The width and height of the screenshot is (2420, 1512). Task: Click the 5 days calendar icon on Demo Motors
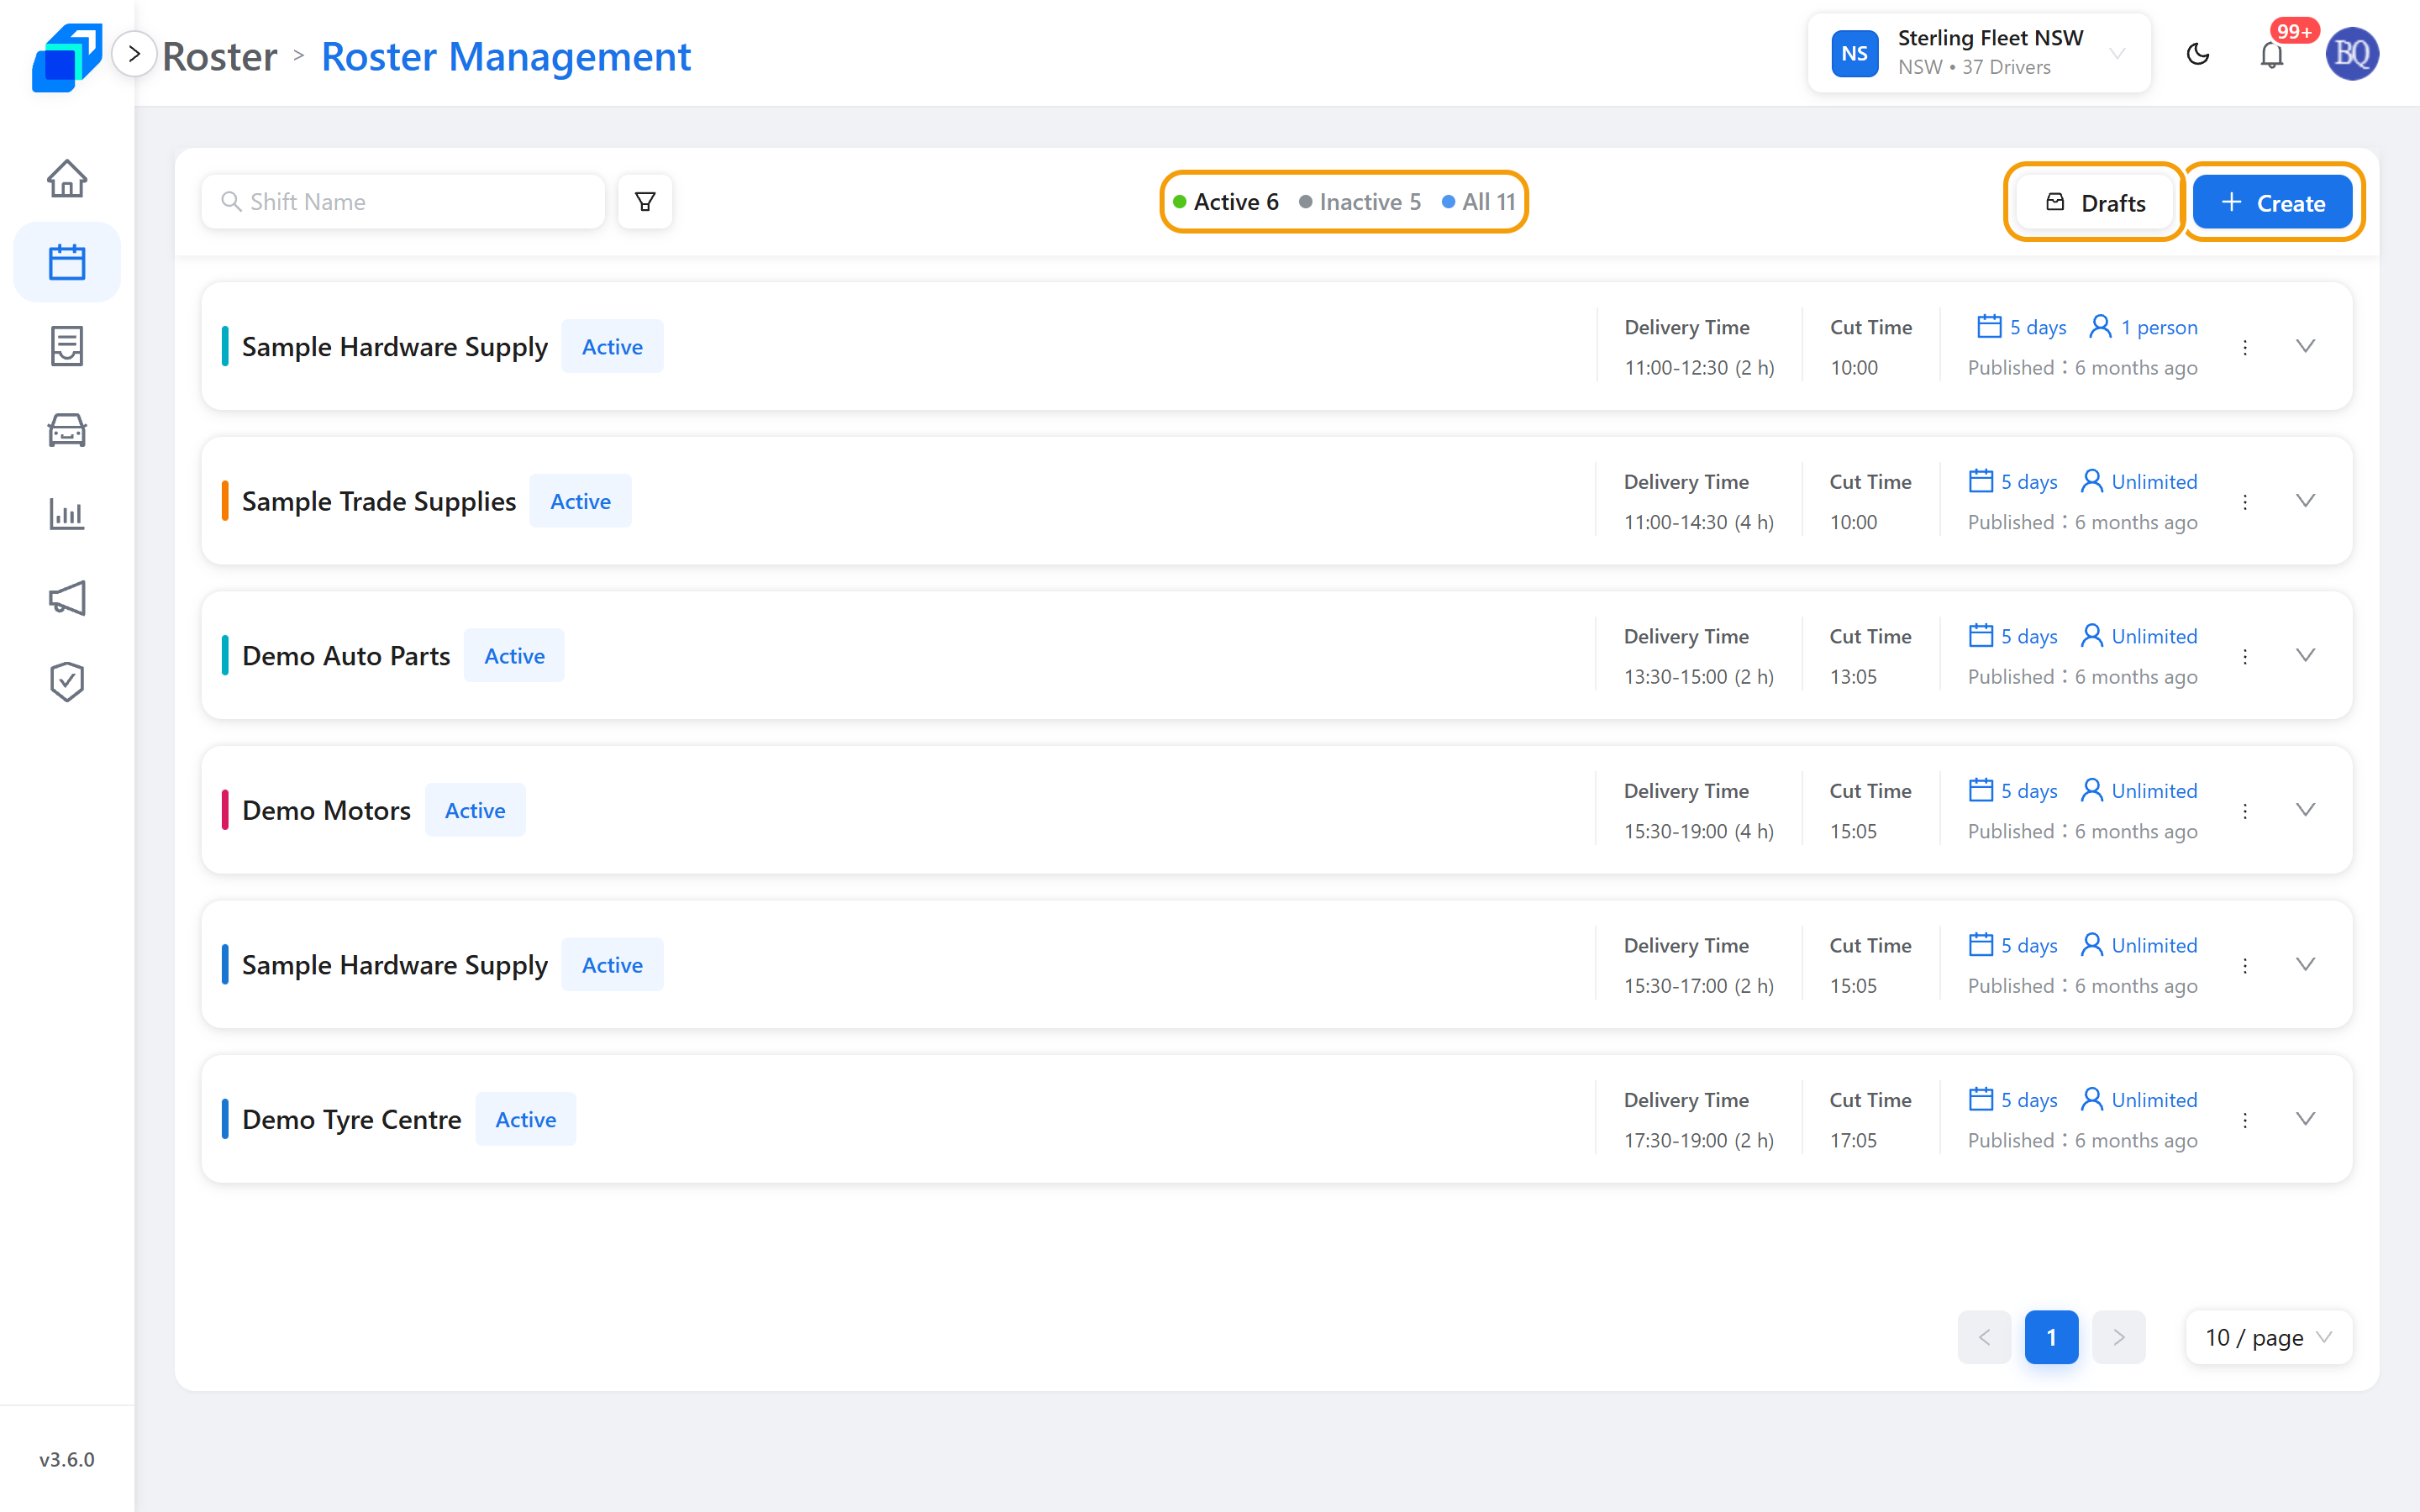pyautogui.click(x=1981, y=790)
